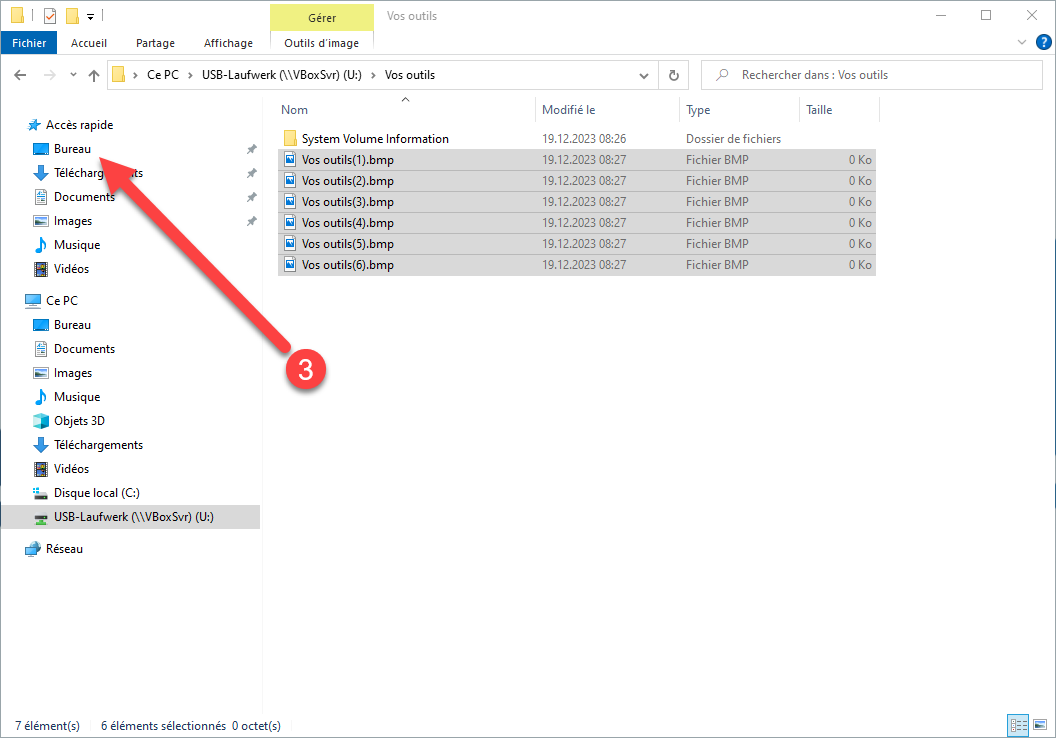
Task: Click date 19.12.2023 08:26 cell
Action: tap(584, 139)
